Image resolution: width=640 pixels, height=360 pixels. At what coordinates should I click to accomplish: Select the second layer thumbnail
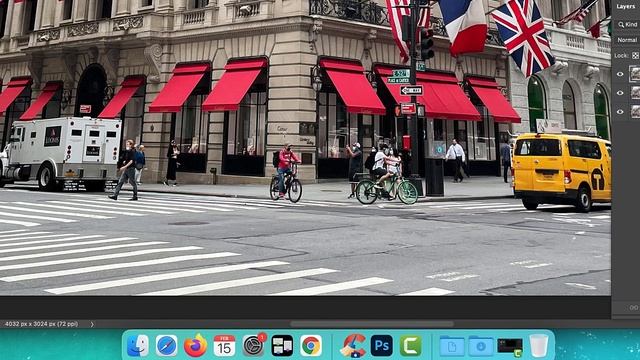pos(635,93)
